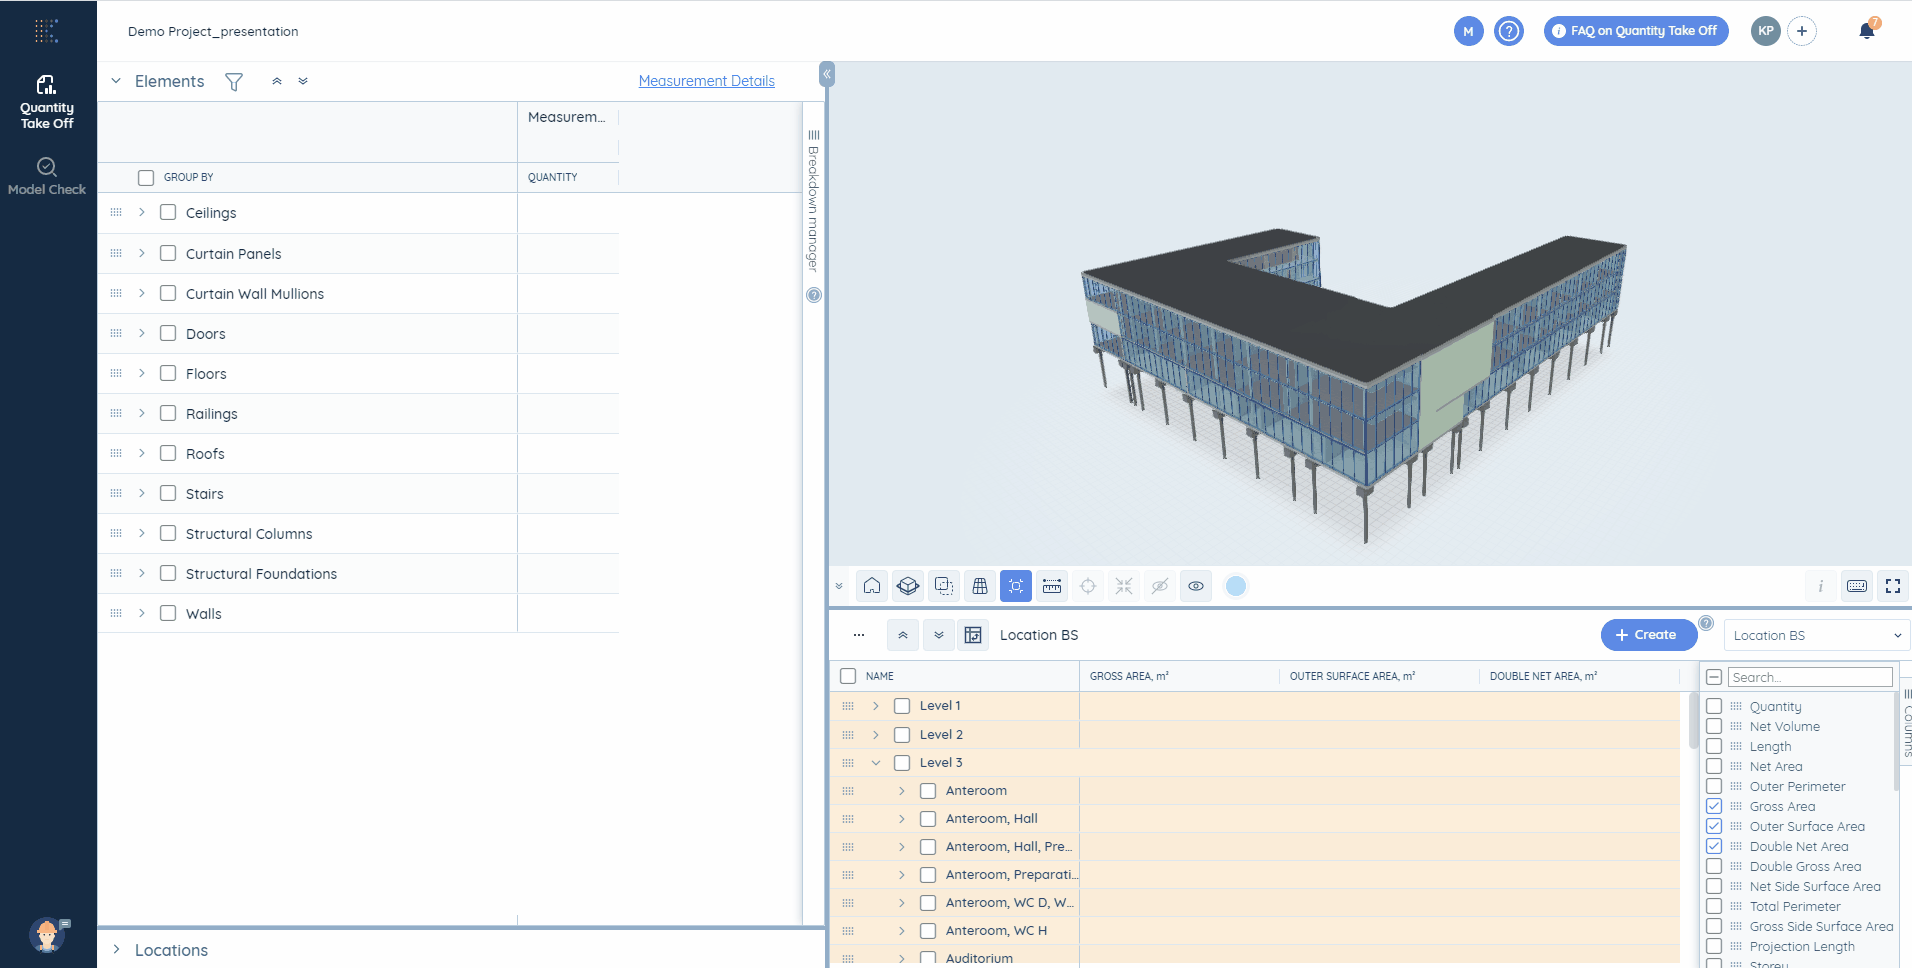Add a collaborator with plus icon

click(1802, 31)
